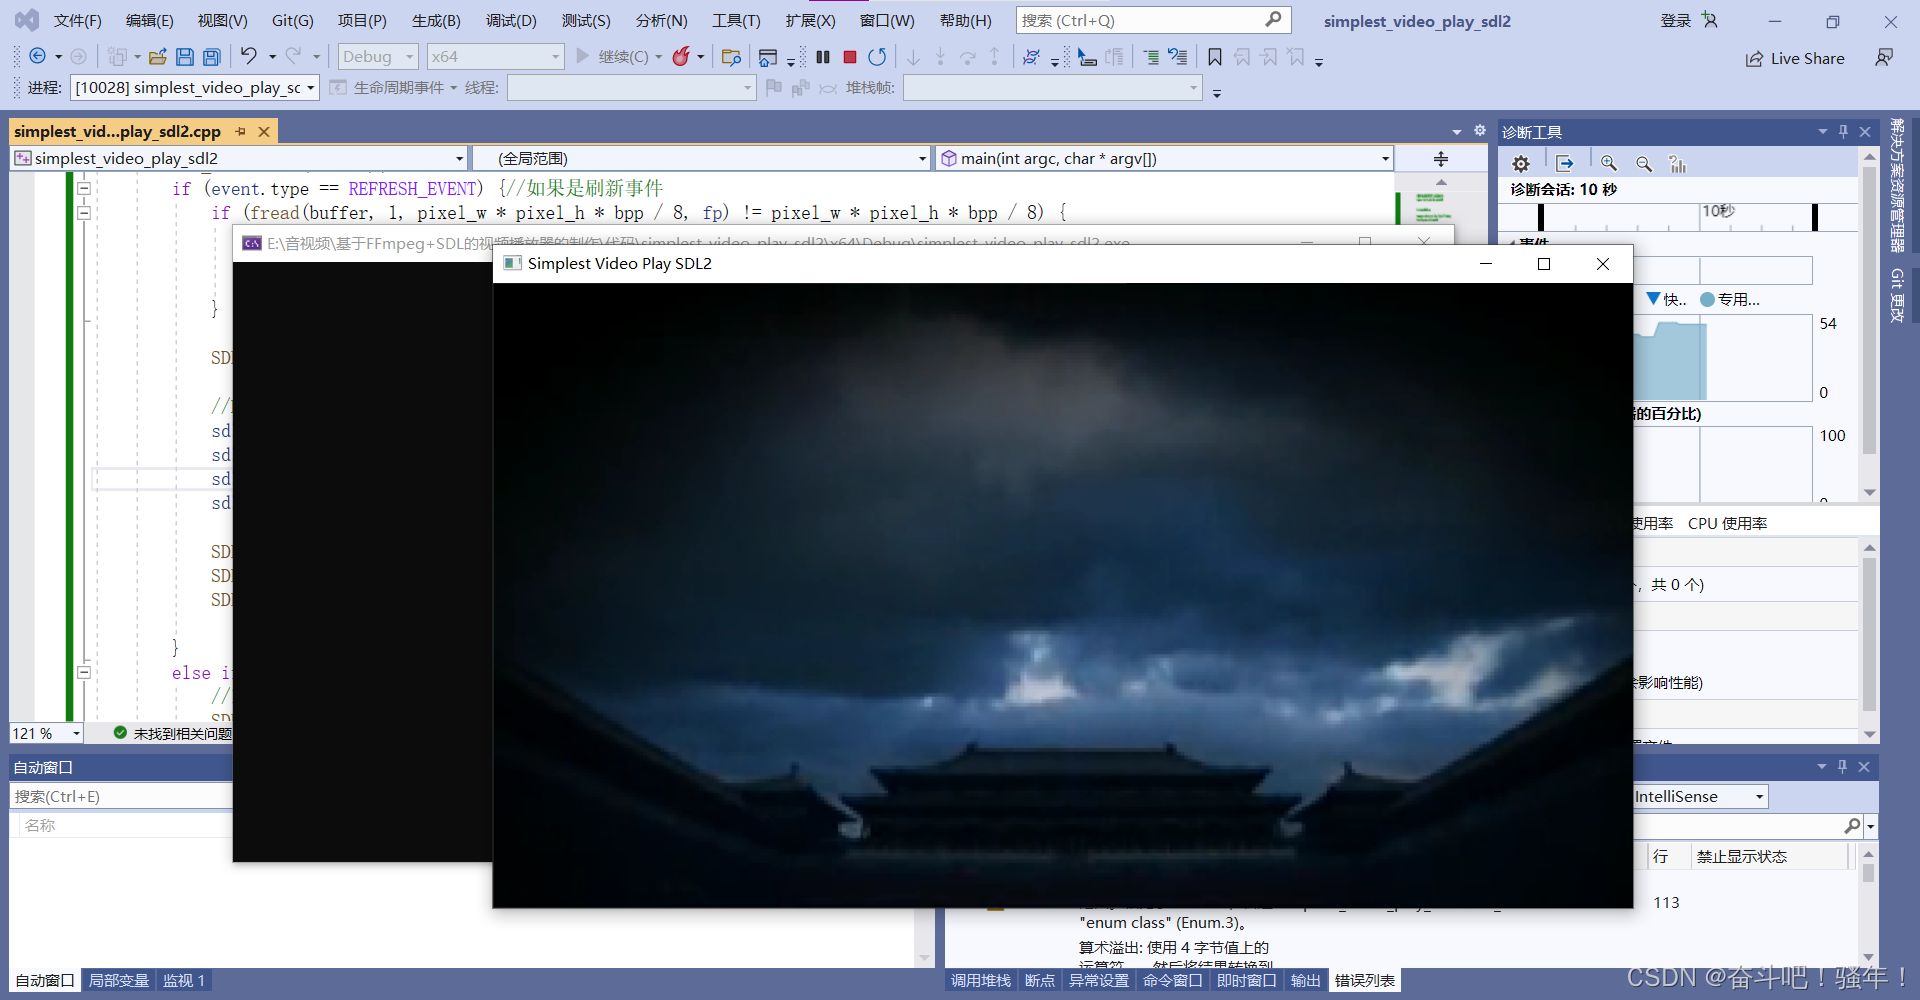Switch to the Output tab
1920x1000 pixels.
pyautogui.click(x=1305, y=981)
